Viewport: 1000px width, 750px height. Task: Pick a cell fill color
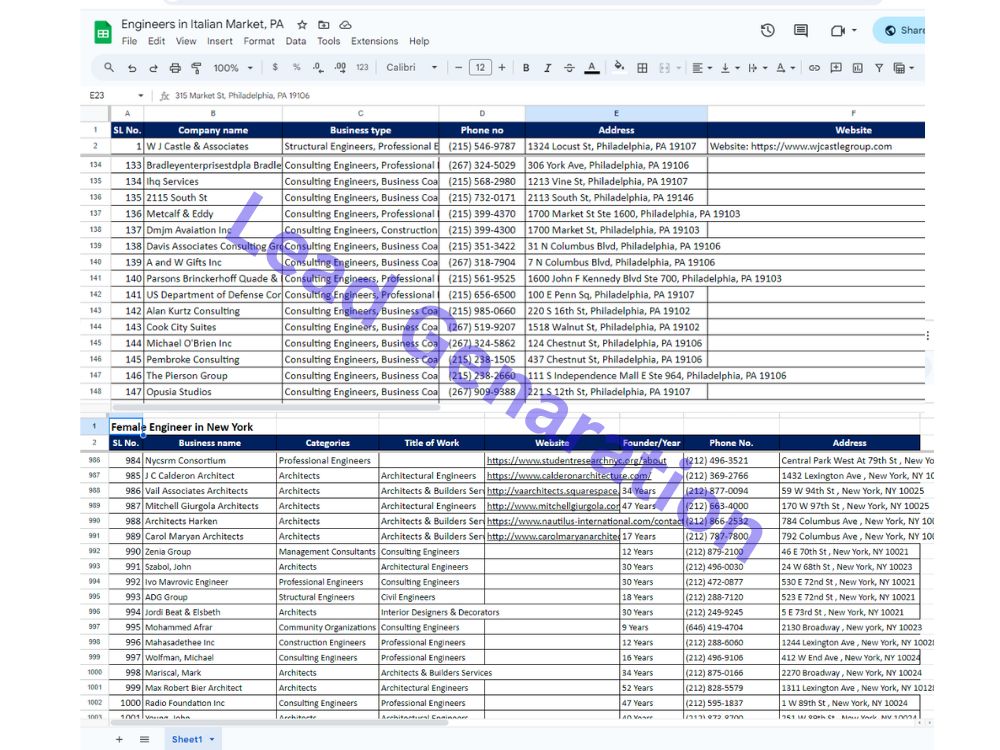[619, 68]
